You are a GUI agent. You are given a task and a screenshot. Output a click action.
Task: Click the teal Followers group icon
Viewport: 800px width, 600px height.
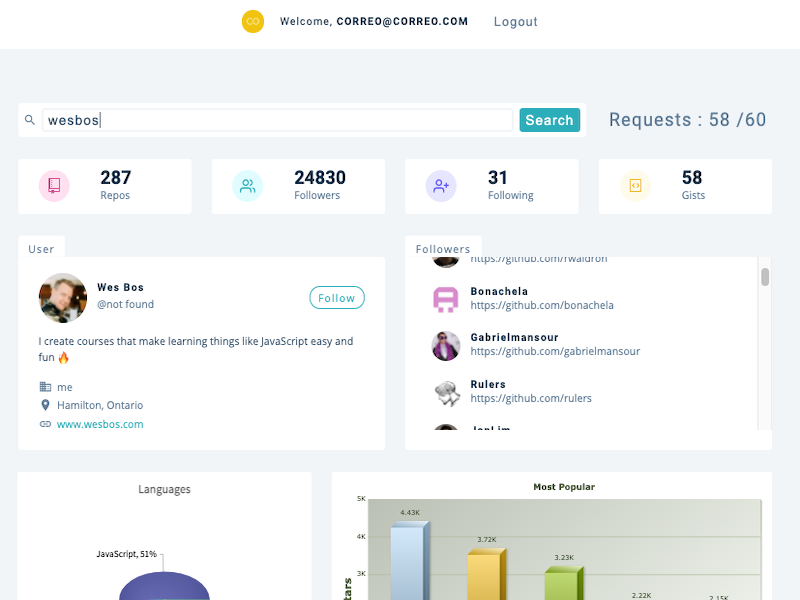point(247,186)
